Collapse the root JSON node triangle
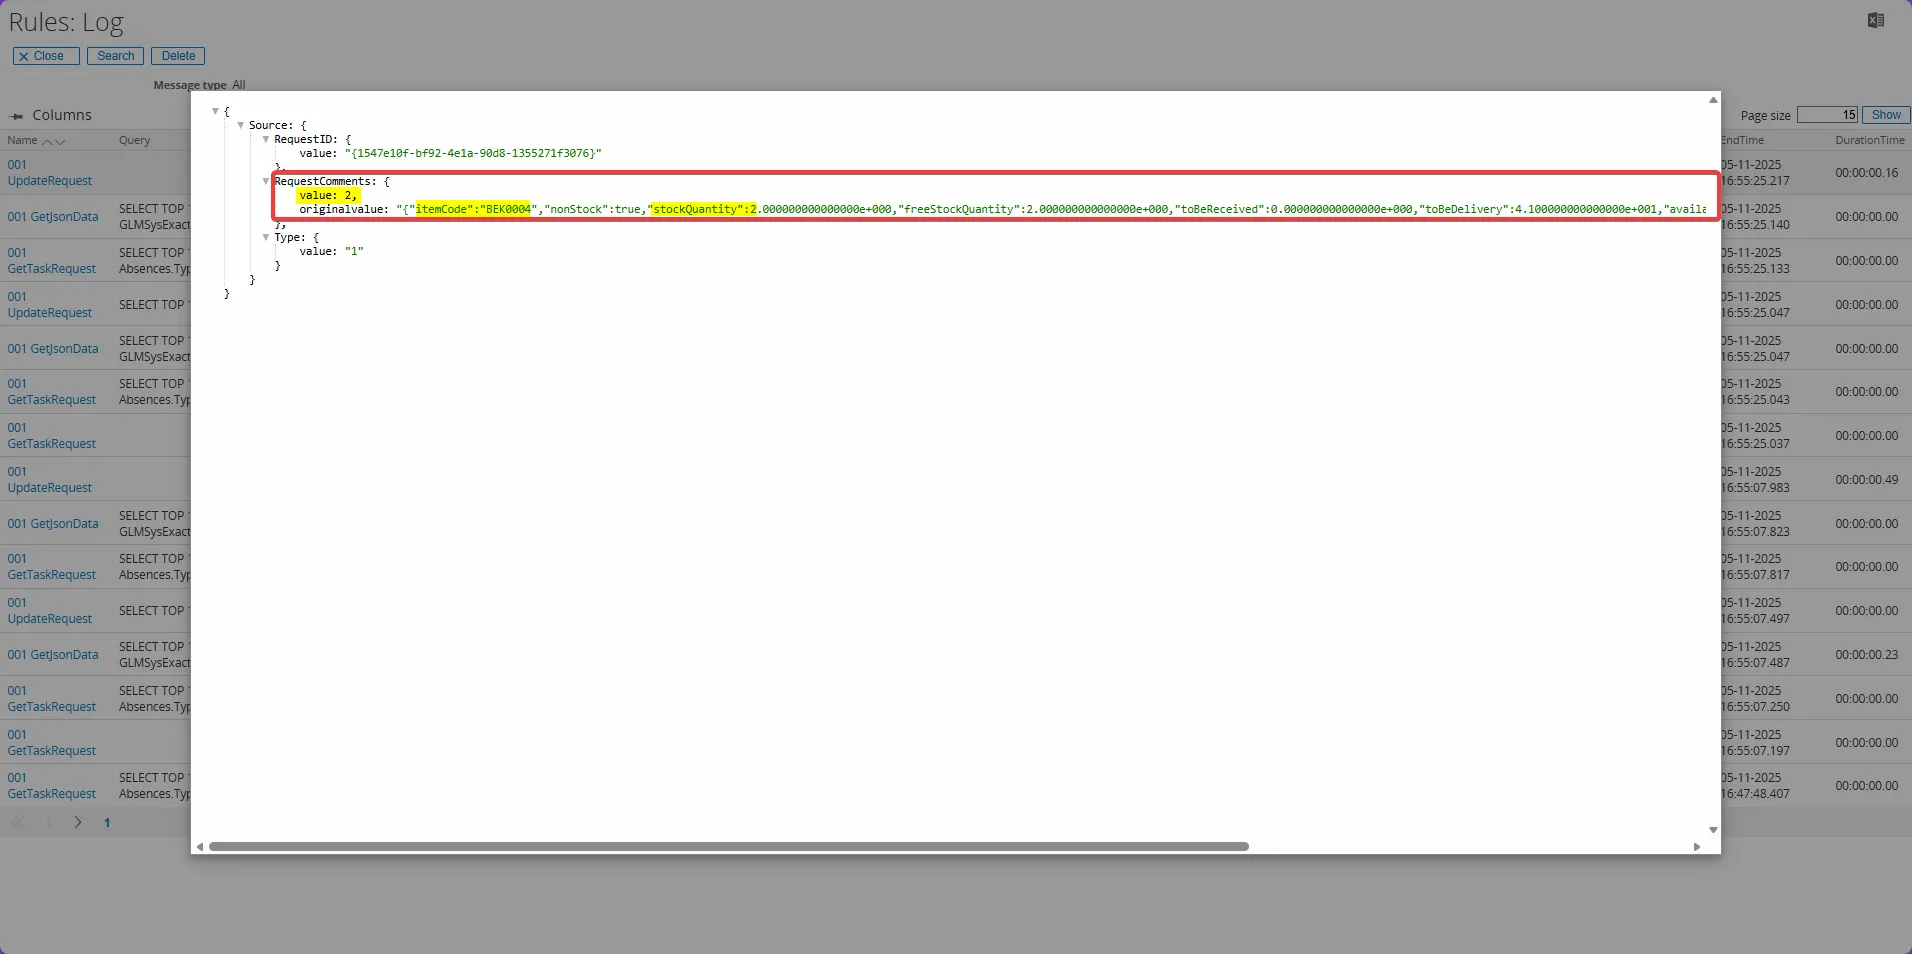 coord(216,111)
